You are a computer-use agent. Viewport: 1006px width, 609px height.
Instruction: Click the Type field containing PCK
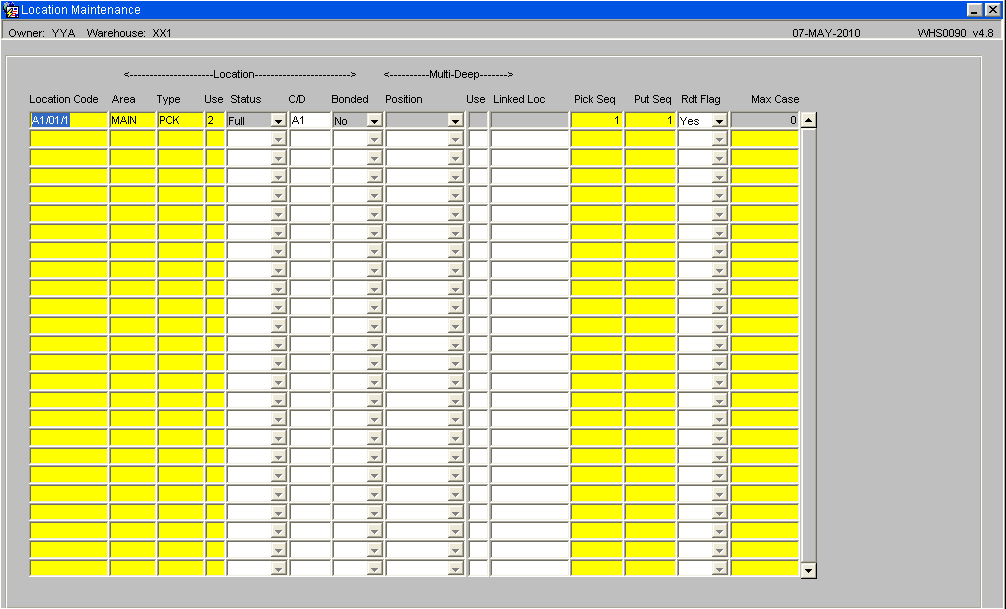pos(181,120)
